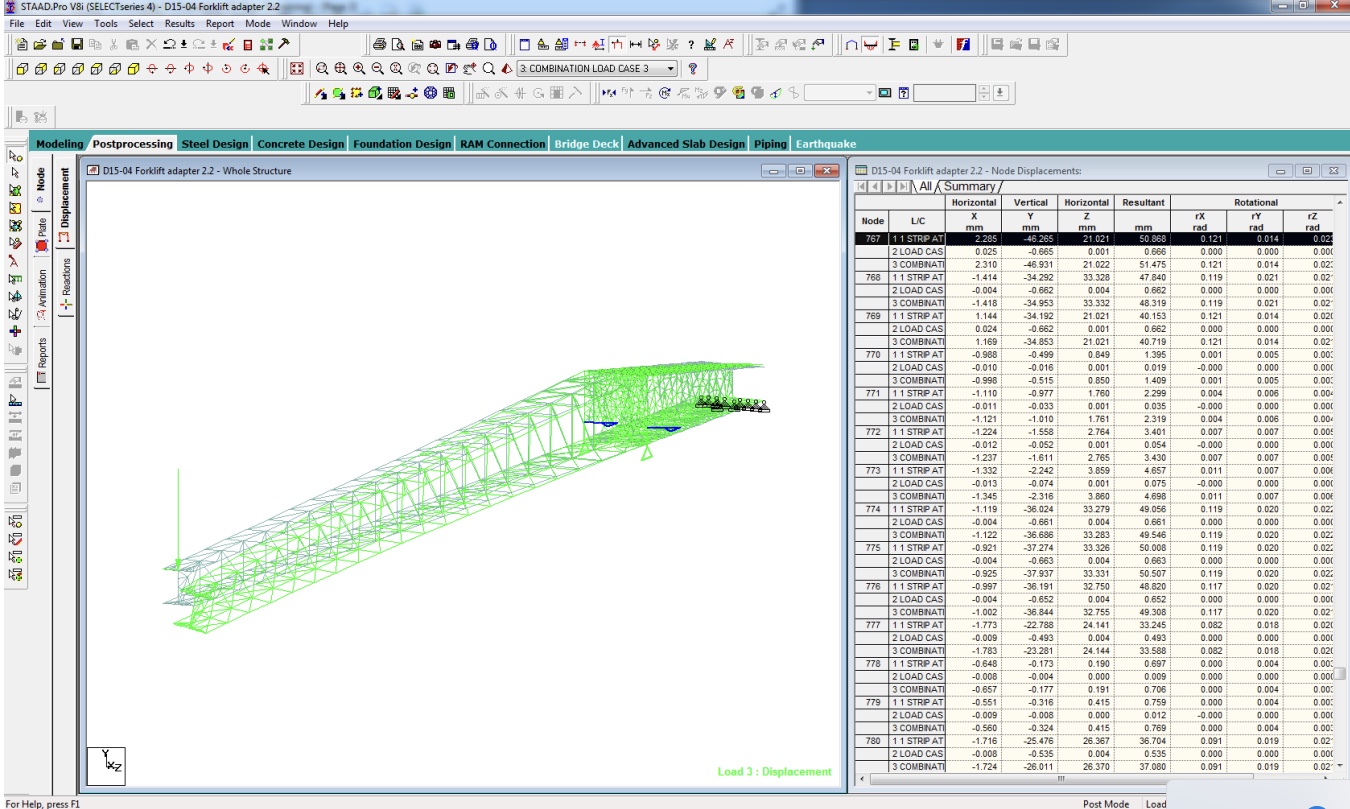
Task: Click the Open file folder icon
Action: pyautogui.click(x=40, y=44)
